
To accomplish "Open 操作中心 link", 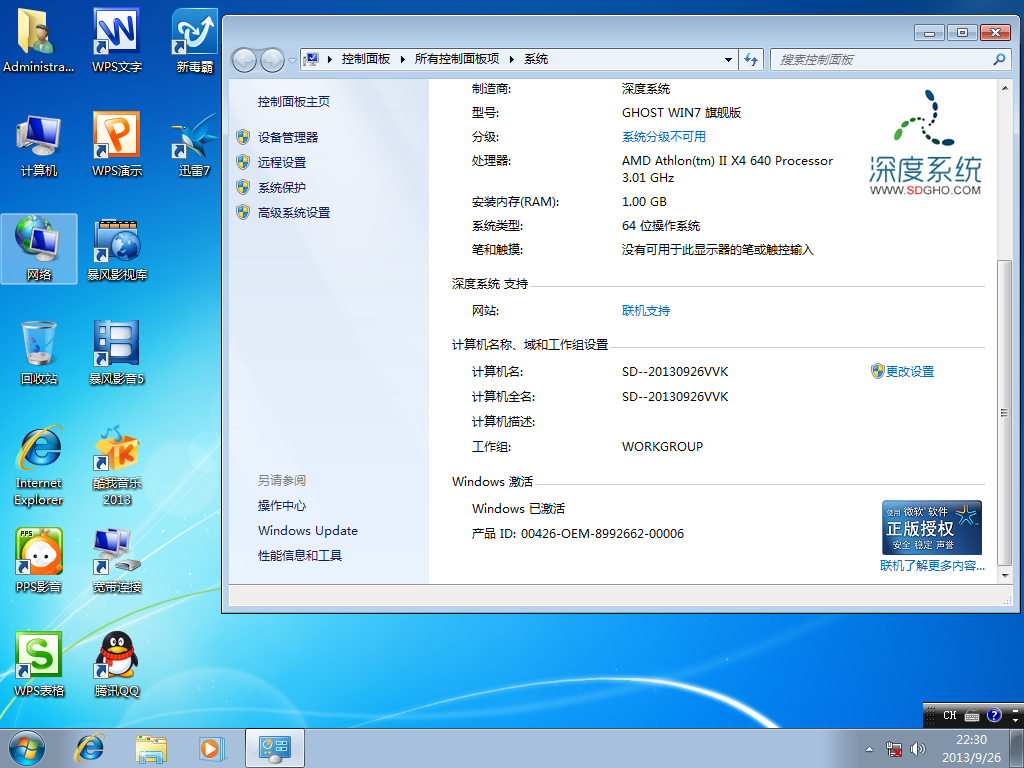I will (282, 506).
